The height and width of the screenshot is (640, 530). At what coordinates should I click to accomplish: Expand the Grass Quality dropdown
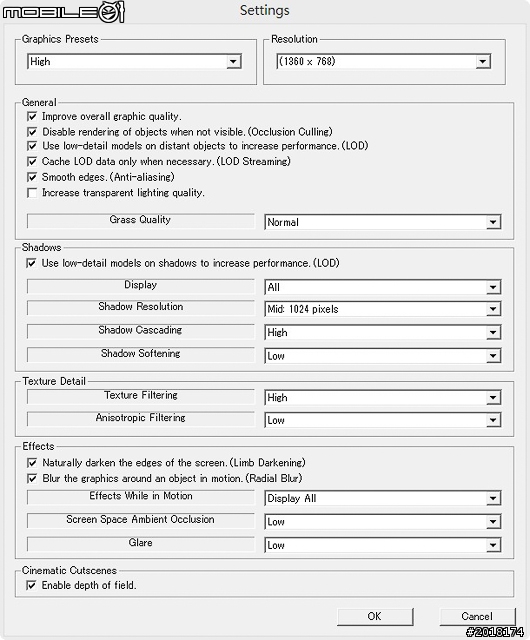point(383,222)
